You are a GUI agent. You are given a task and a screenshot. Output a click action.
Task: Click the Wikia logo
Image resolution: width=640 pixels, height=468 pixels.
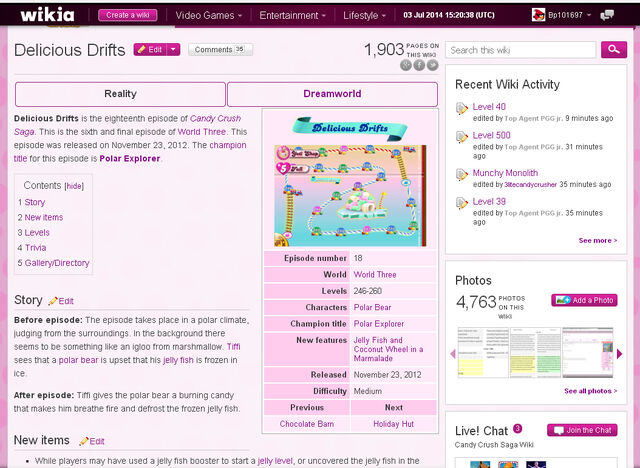pyautogui.click(x=47, y=15)
